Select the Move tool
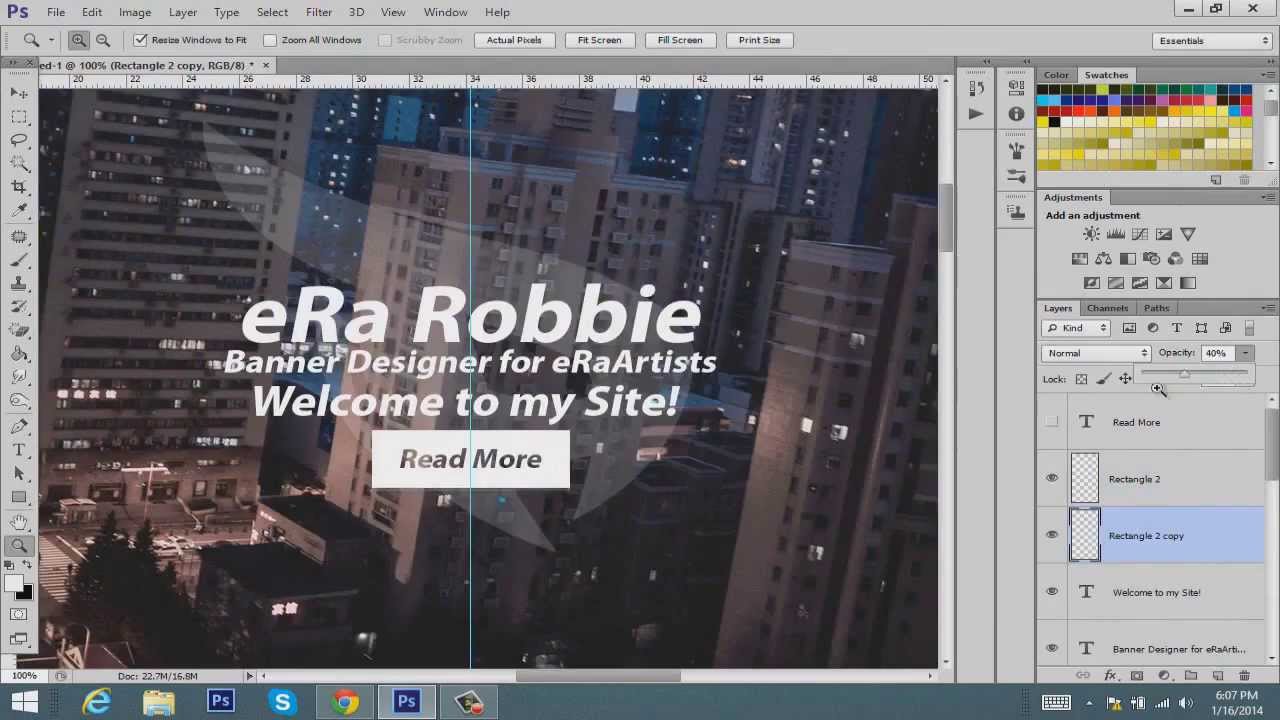The width and height of the screenshot is (1280, 720). (19, 93)
